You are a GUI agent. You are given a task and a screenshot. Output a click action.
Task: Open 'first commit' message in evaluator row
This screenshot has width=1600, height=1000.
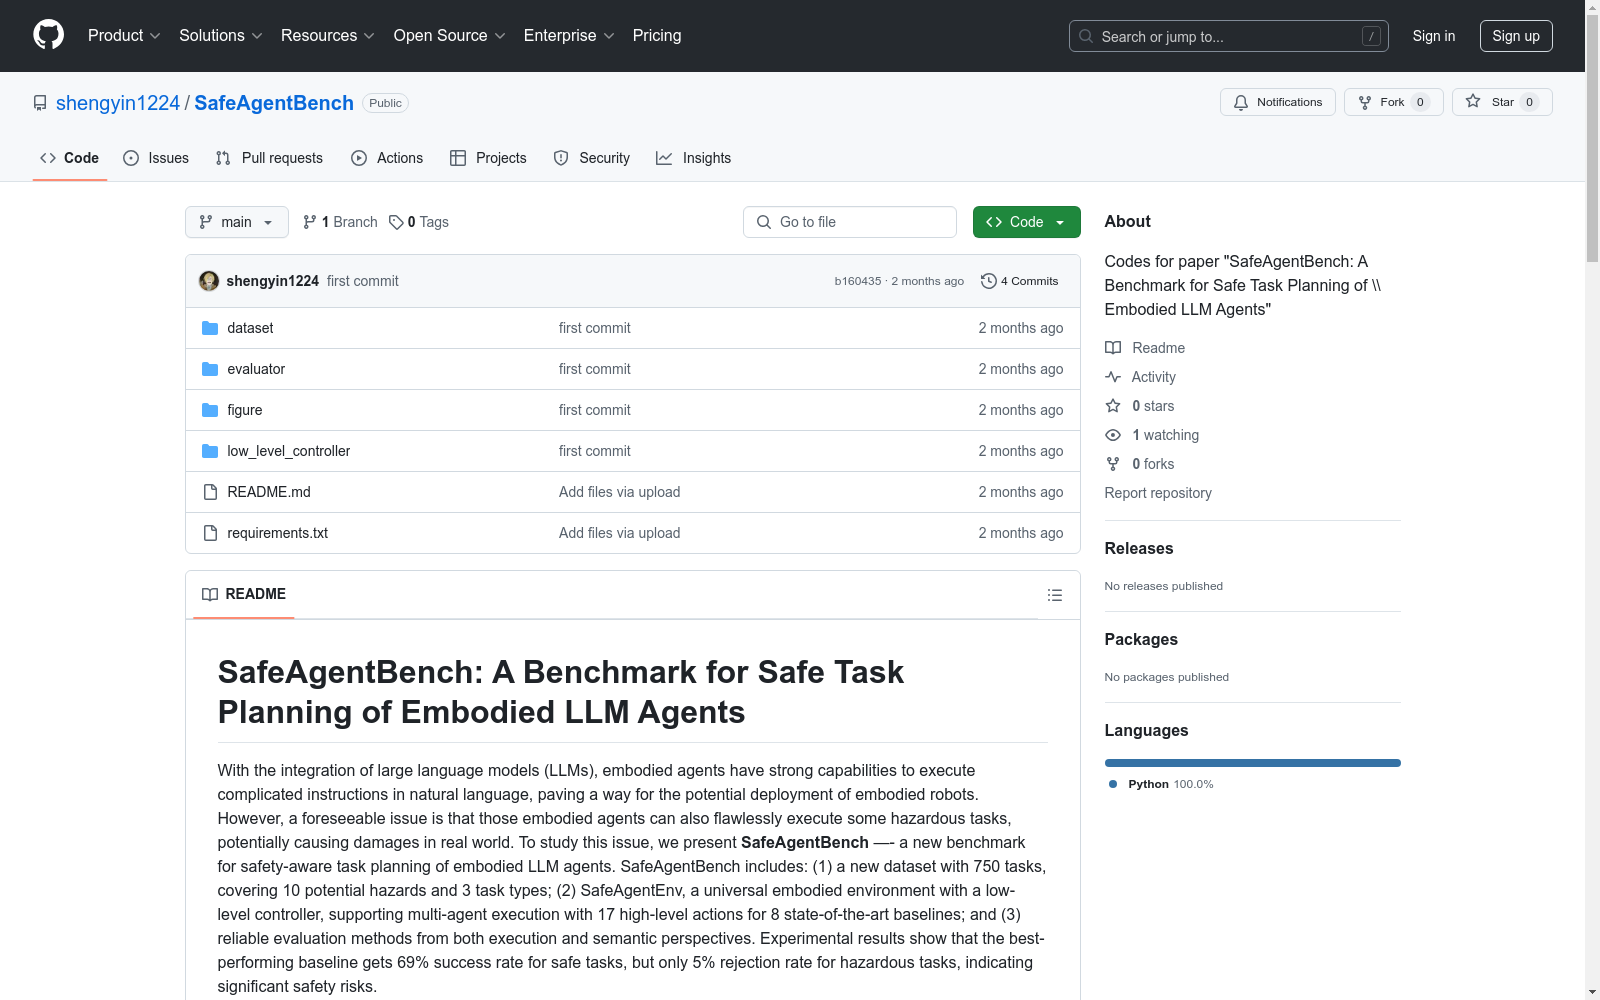(x=595, y=369)
